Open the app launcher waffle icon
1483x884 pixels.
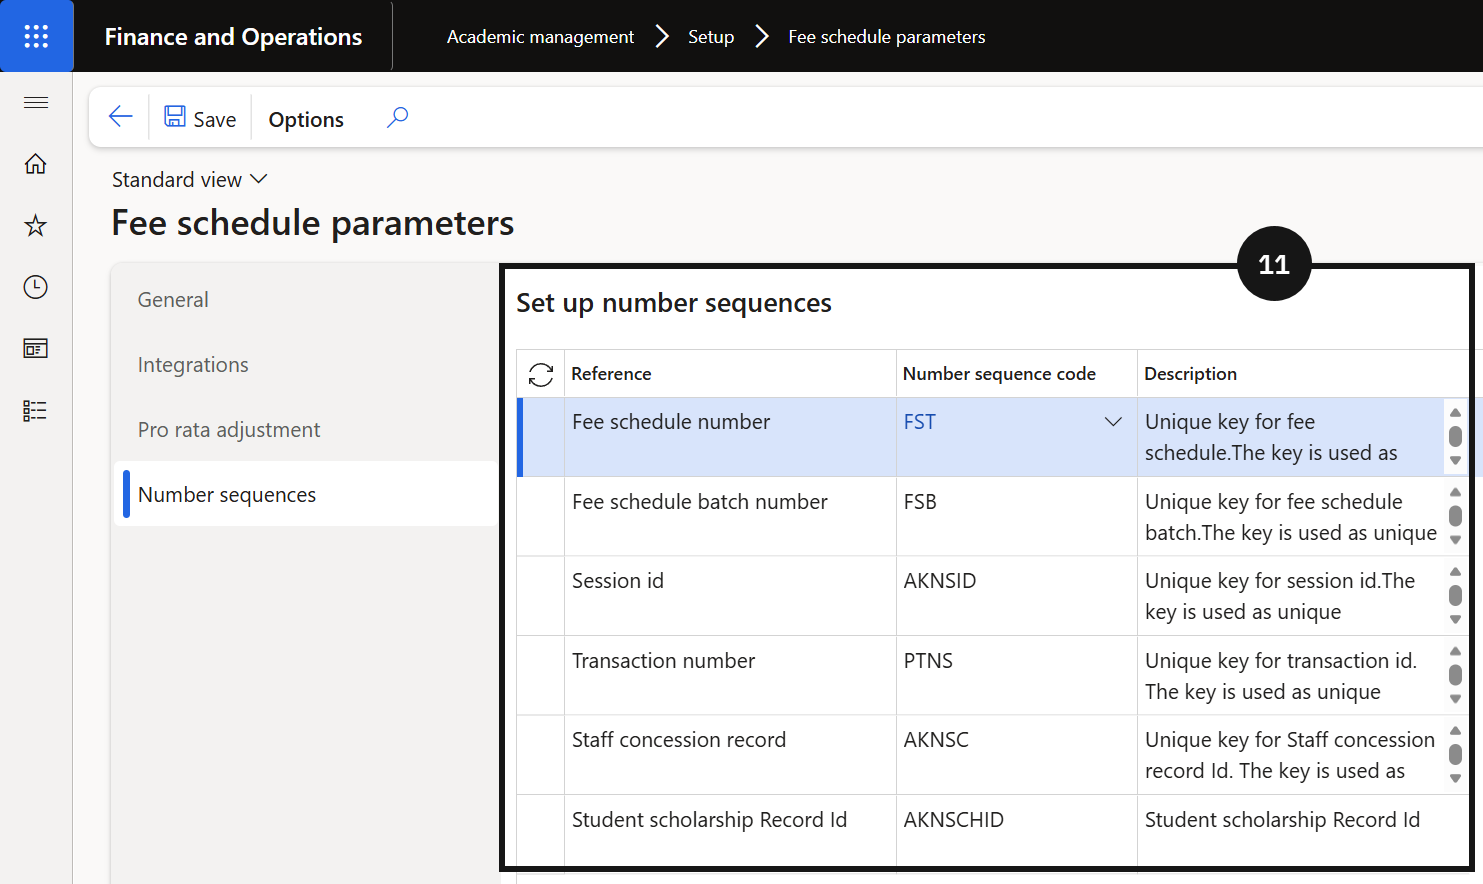pos(36,36)
